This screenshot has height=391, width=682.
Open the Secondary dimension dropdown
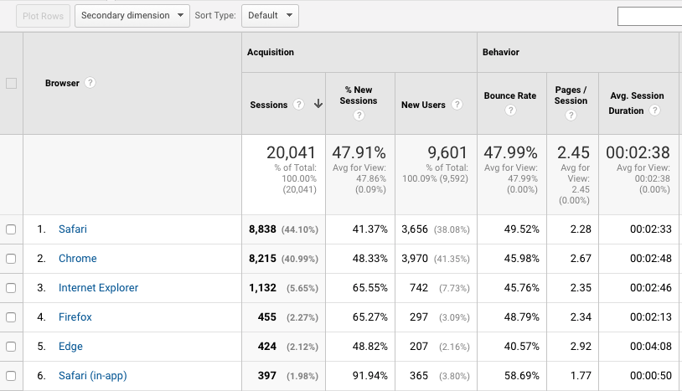(132, 16)
